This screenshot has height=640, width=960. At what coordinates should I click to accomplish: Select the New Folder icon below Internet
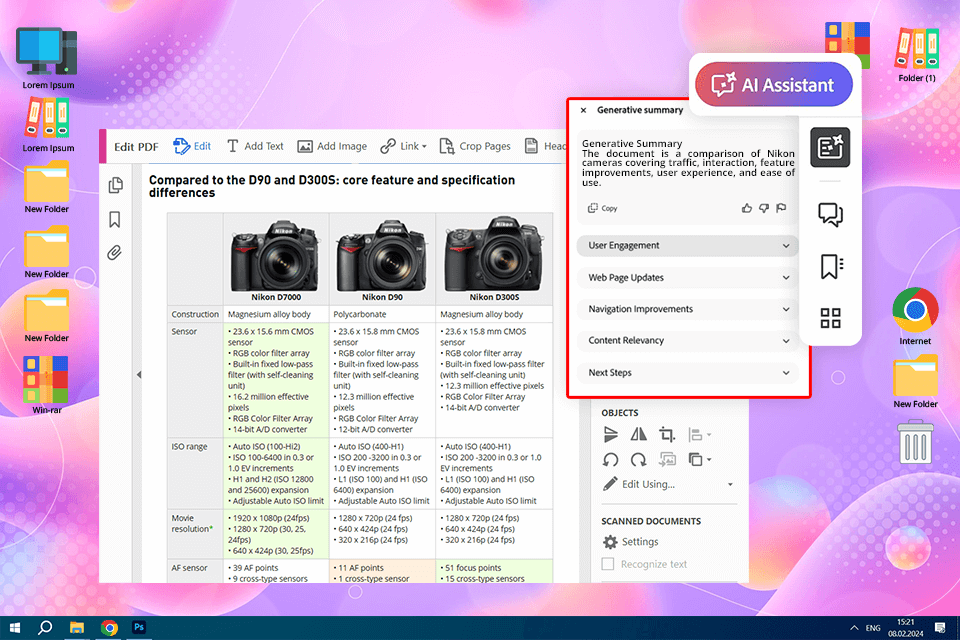coord(915,382)
